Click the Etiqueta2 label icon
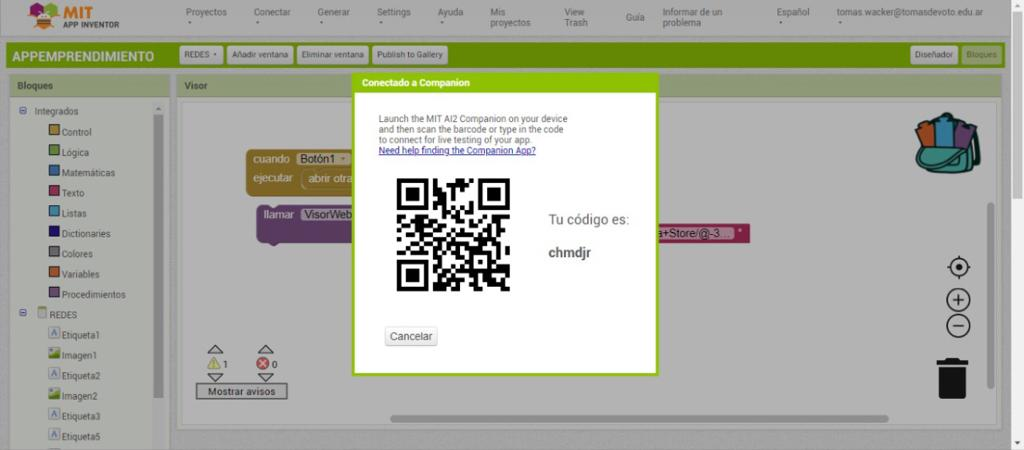Image resolution: width=1024 pixels, height=450 pixels. (54, 374)
